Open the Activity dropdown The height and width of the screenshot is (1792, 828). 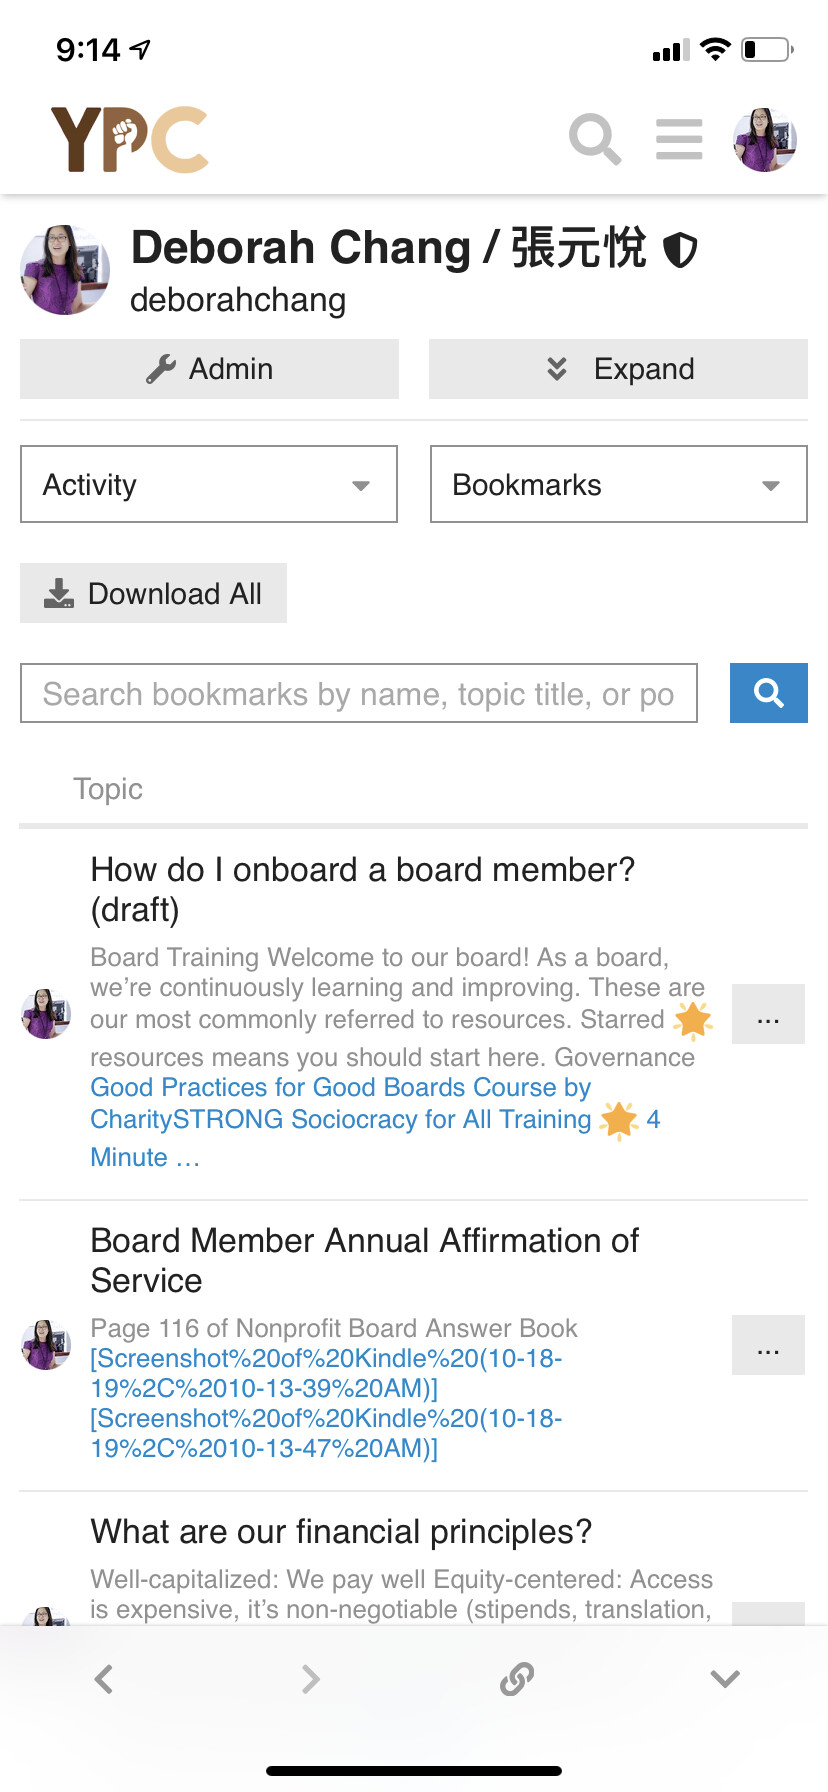(x=209, y=484)
